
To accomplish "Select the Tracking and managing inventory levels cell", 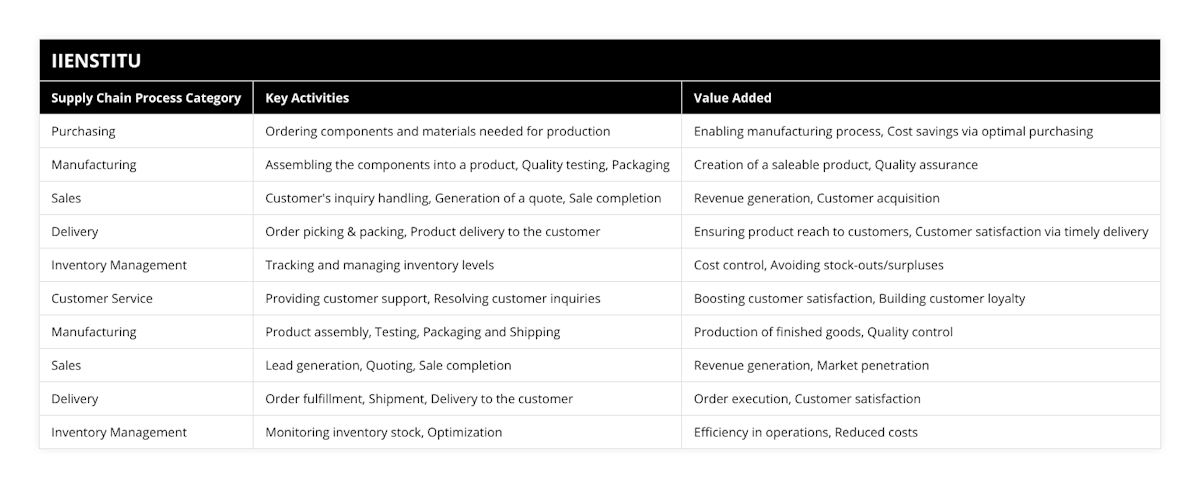I will [x=379, y=265].
